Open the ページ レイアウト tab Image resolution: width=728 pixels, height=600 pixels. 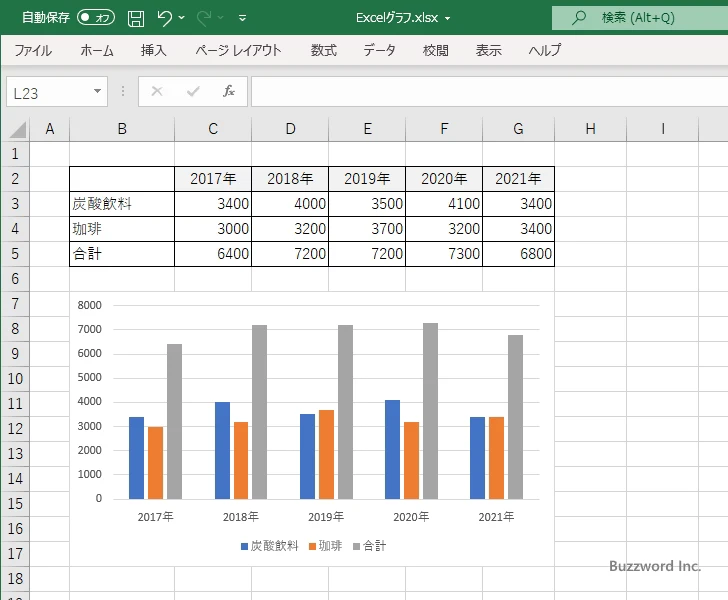tap(238, 50)
